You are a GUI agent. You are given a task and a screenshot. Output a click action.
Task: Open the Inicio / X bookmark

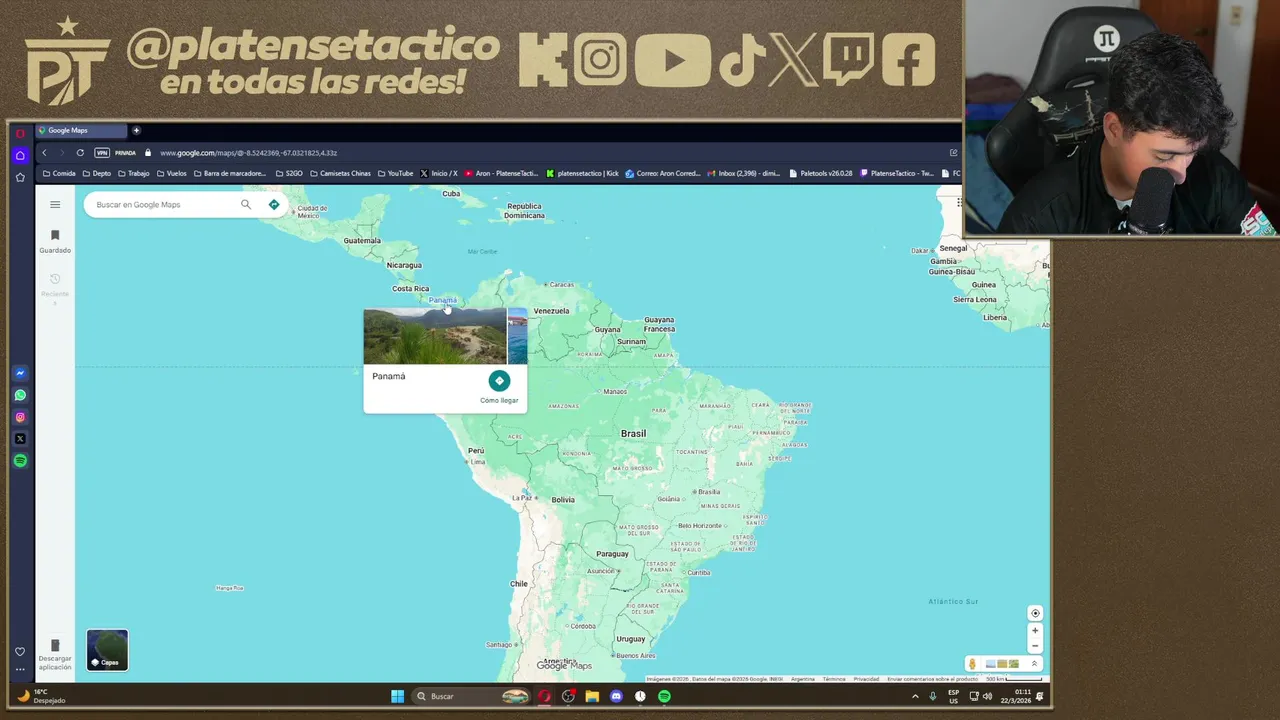pos(439,173)
